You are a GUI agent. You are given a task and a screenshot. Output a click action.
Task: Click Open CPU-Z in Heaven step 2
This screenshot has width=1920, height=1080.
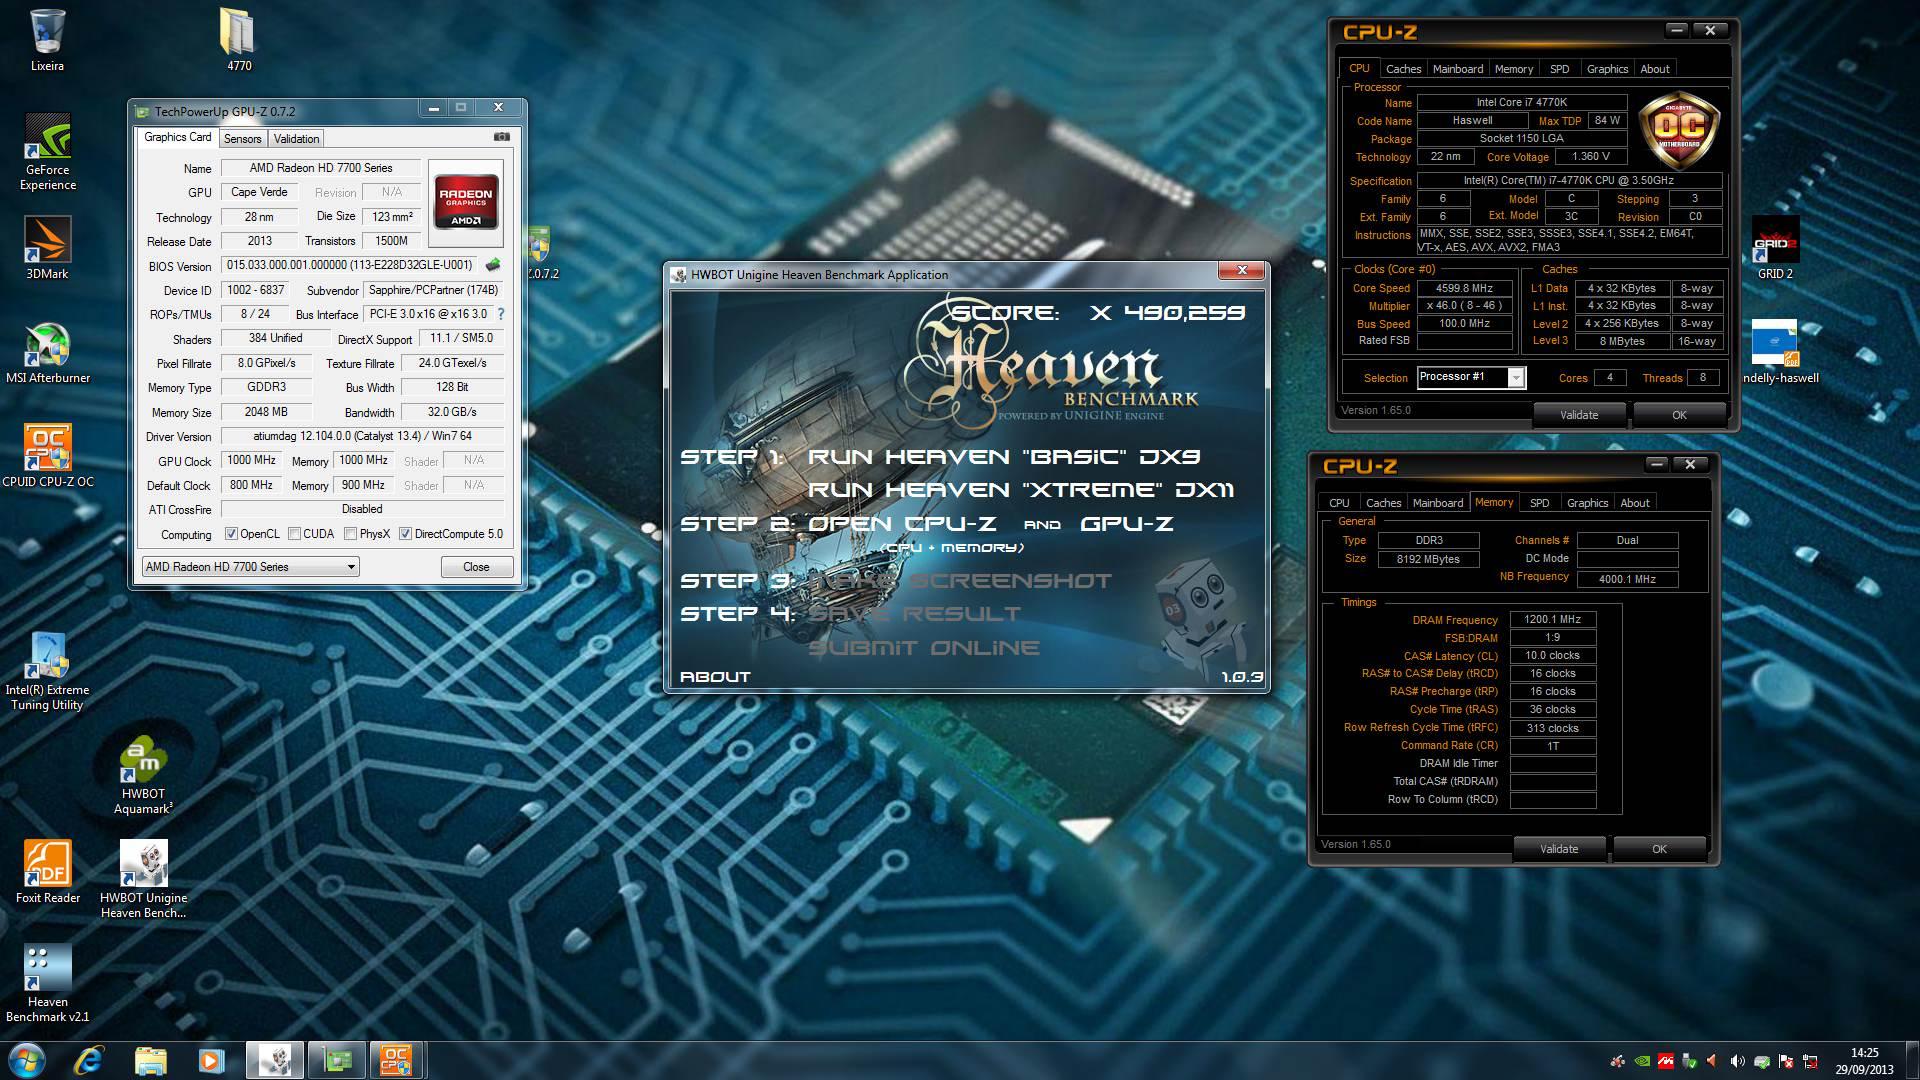tap(902, 524)
